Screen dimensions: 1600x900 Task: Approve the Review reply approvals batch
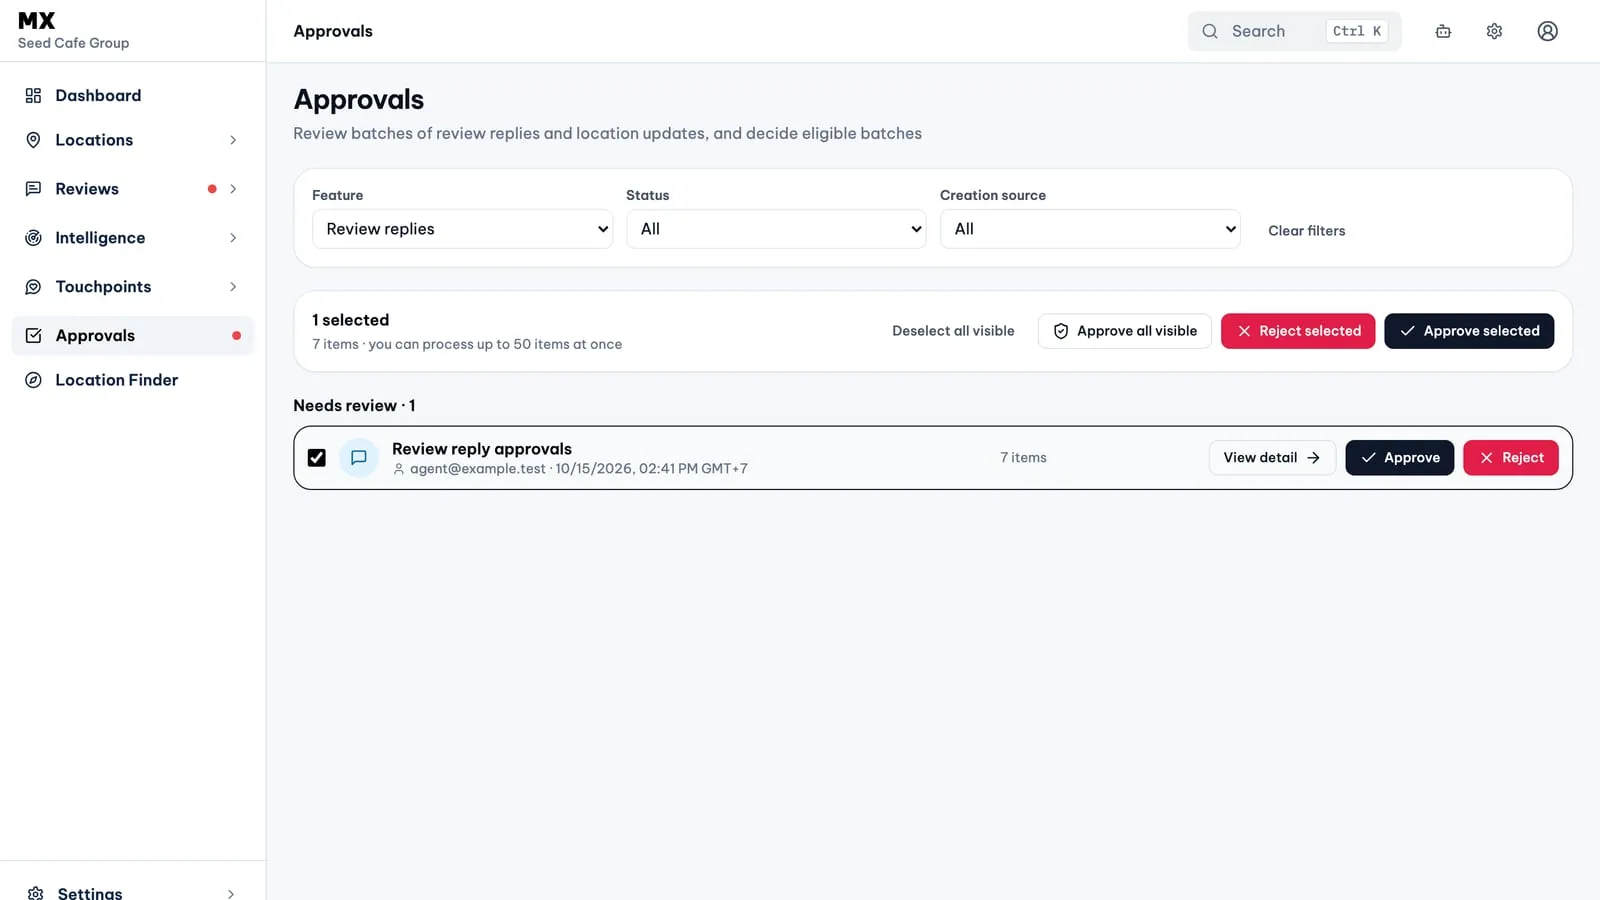(1400, 458)
